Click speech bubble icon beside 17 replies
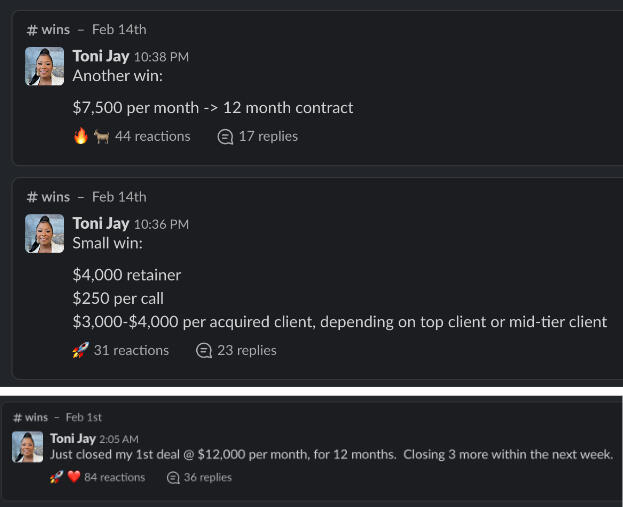Image resolution: width=623 pixels, height=507 pixels. pos(225,136)
